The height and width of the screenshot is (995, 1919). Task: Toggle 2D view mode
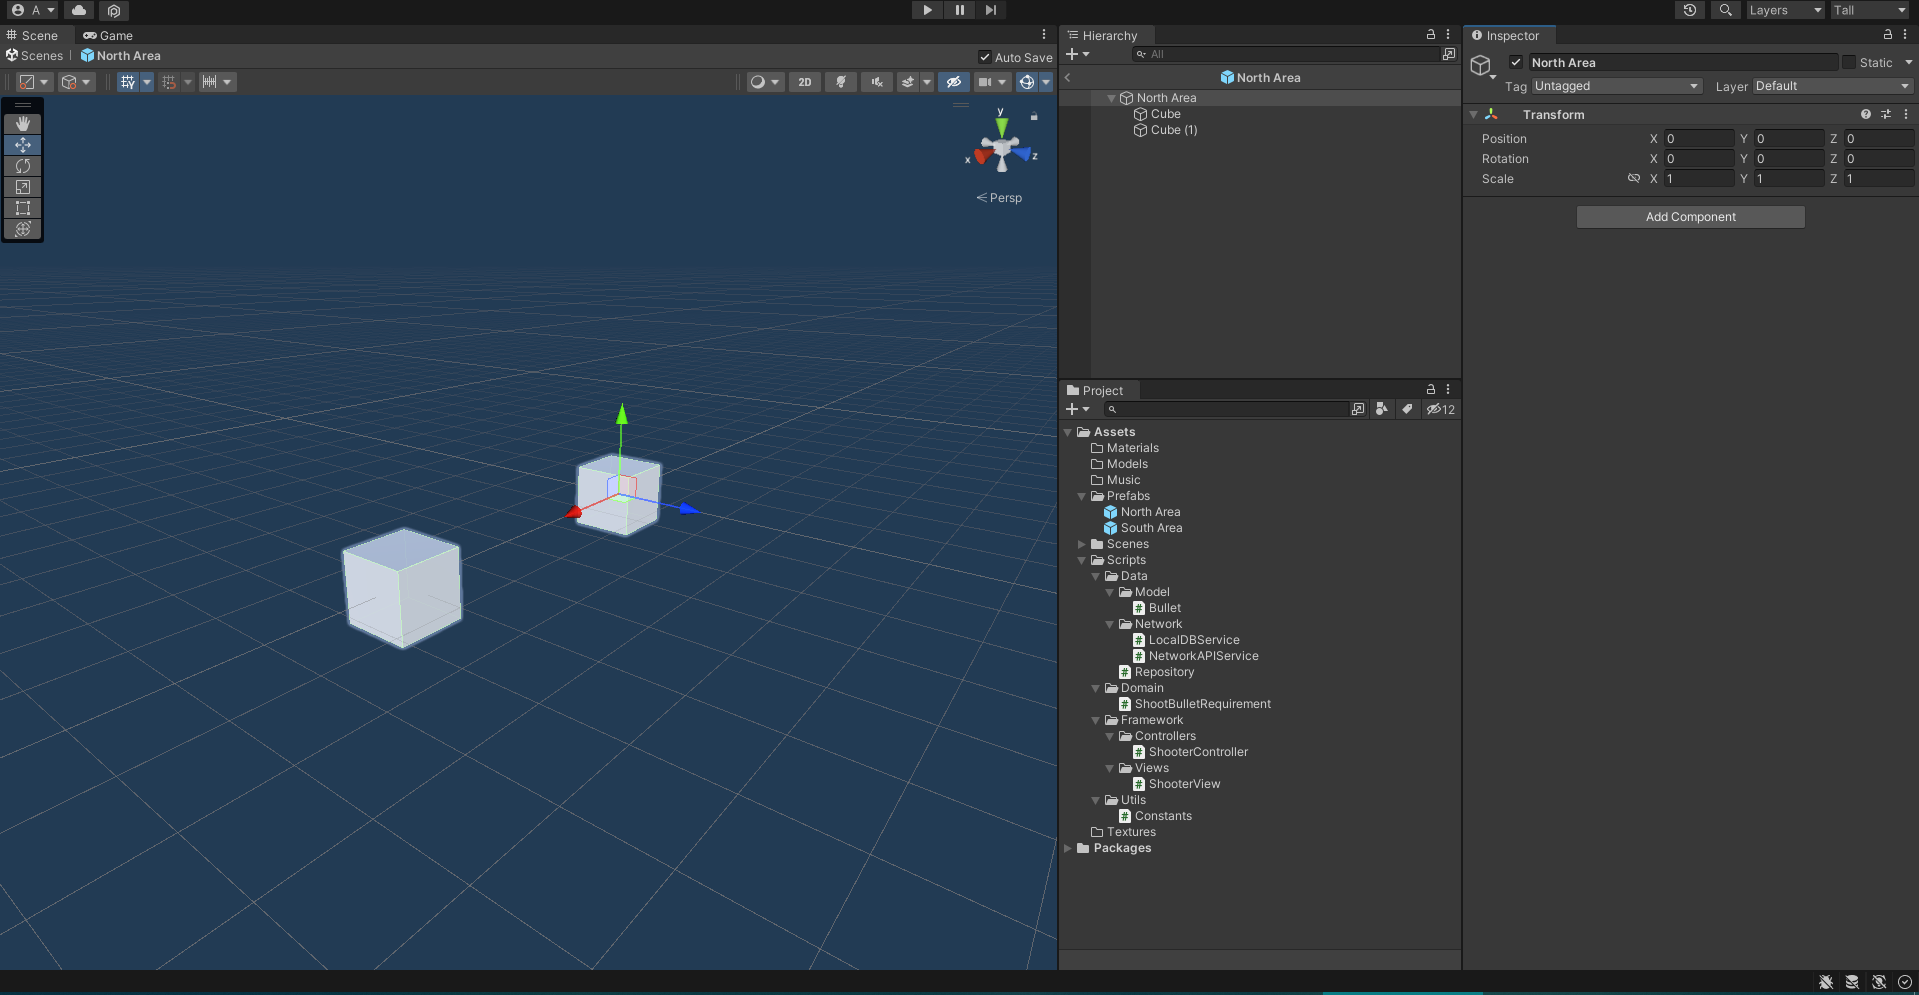[x=805, y=82]
